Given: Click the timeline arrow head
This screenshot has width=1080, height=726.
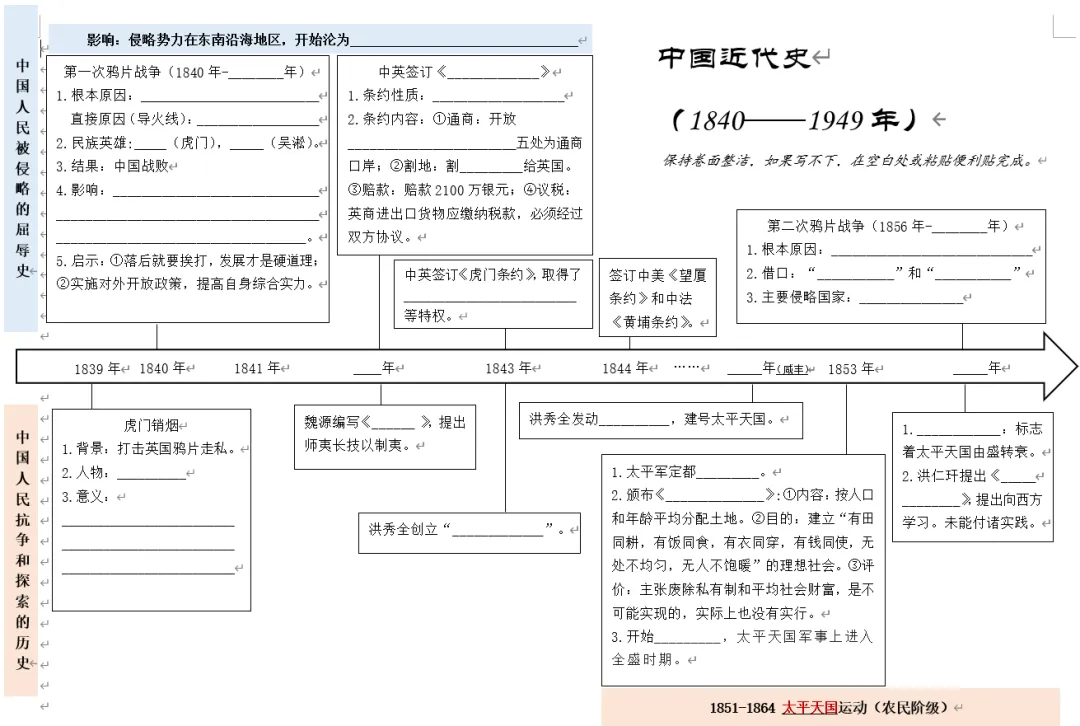Looking at the screenshot, I should (1061, 366).
